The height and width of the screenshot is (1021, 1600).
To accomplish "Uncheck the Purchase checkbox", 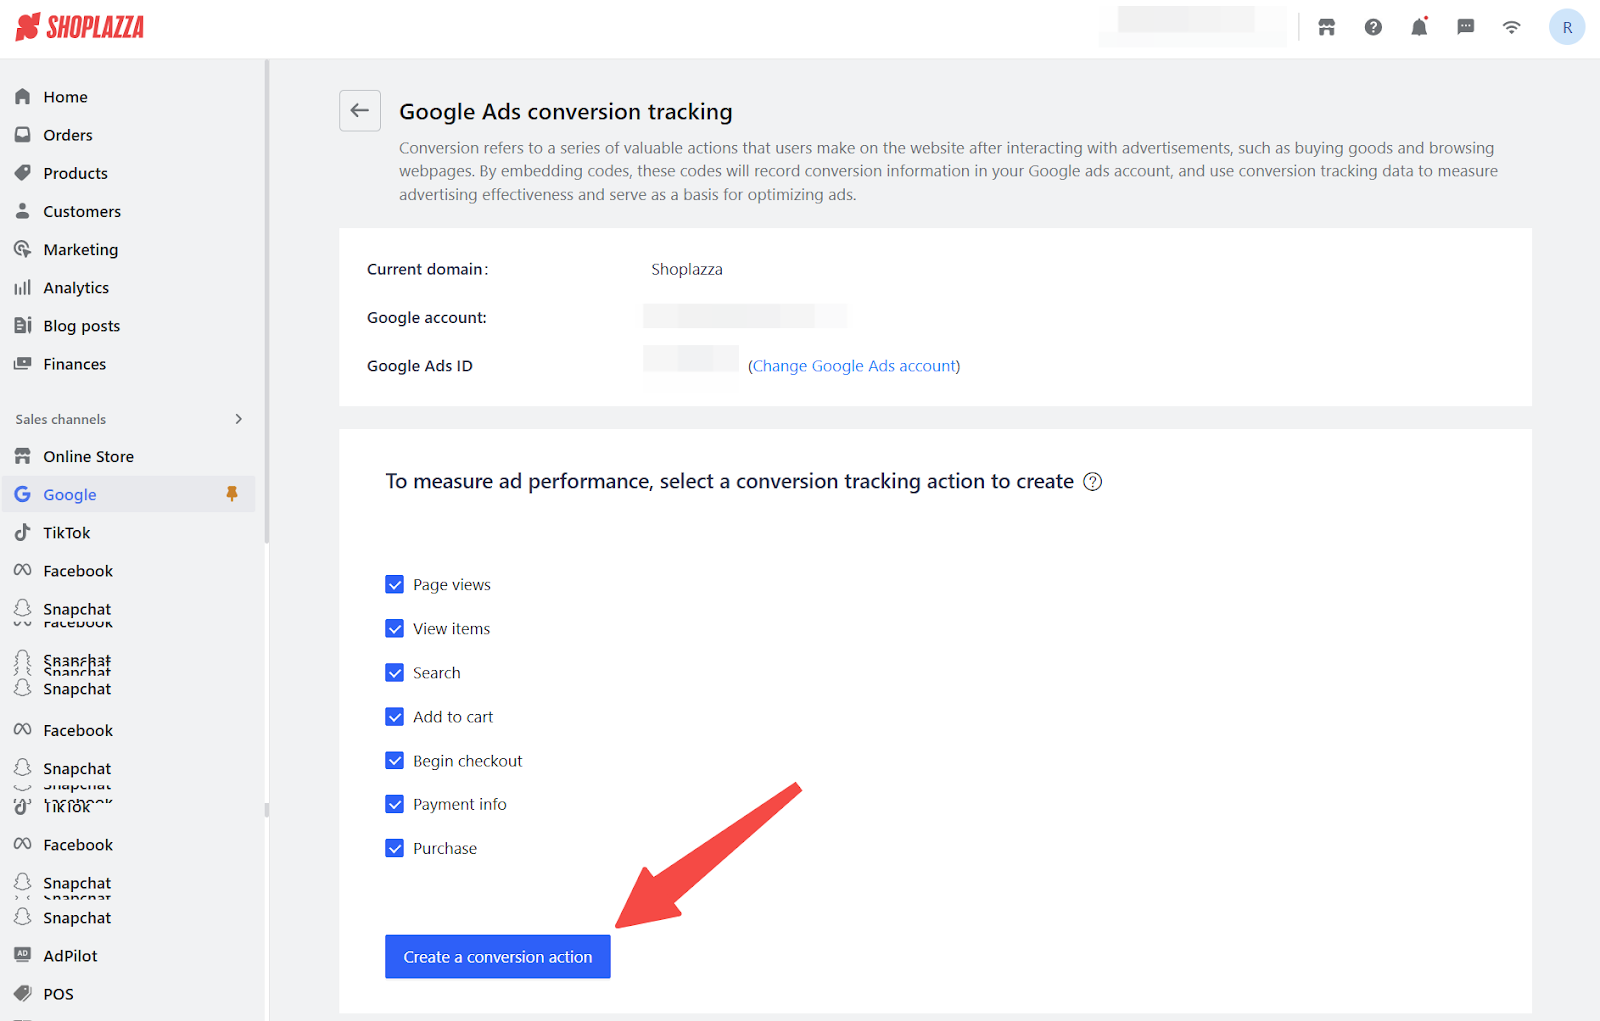I will [x=395, y=848].
